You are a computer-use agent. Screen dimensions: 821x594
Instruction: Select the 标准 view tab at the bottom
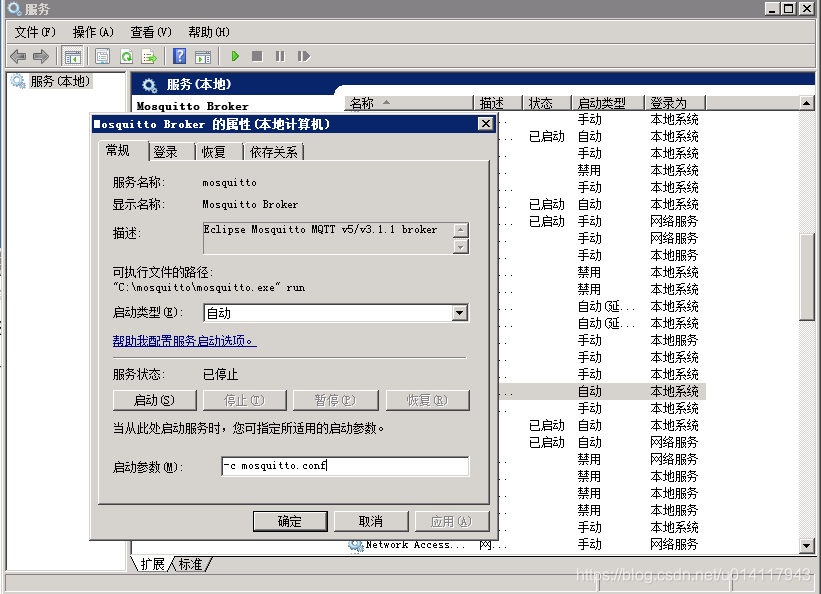[190, 564]
